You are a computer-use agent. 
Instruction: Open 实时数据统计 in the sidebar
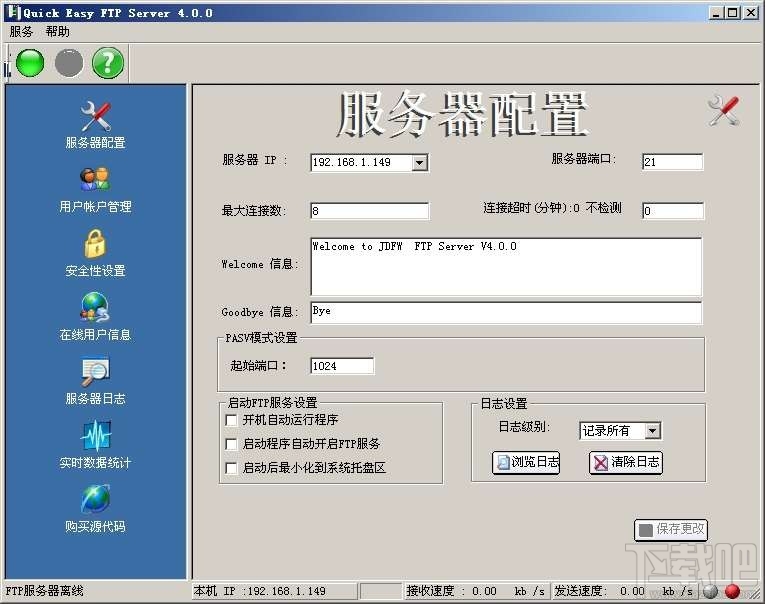(x=96, y=445)
